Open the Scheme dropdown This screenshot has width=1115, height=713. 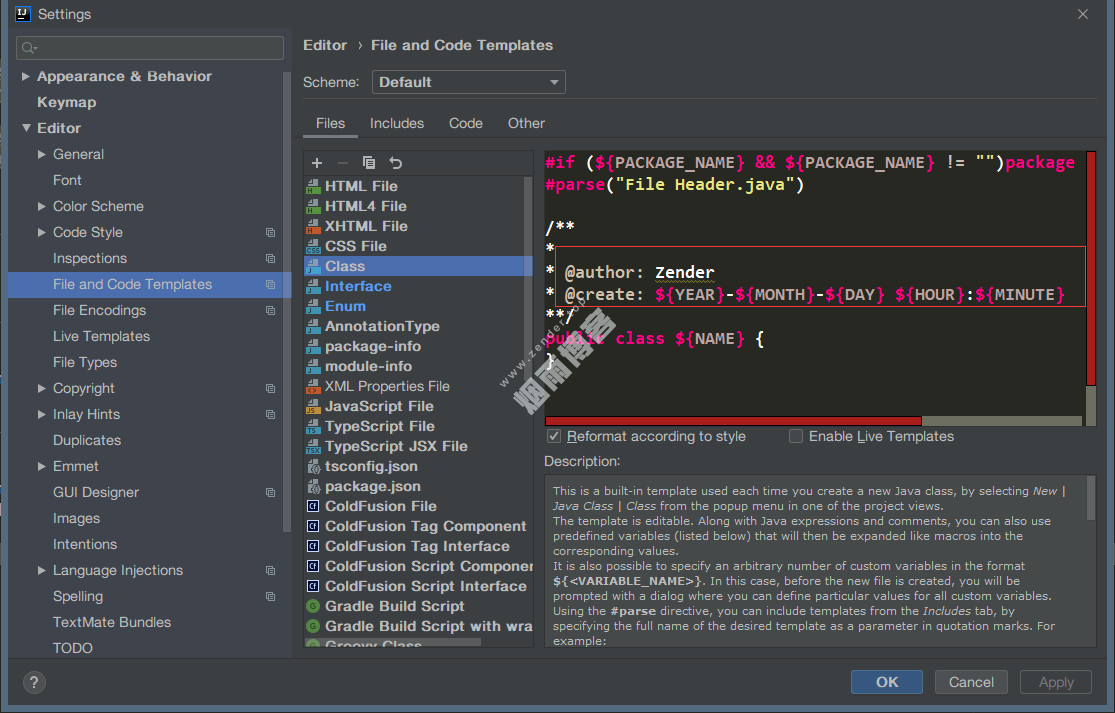[468, 82]
